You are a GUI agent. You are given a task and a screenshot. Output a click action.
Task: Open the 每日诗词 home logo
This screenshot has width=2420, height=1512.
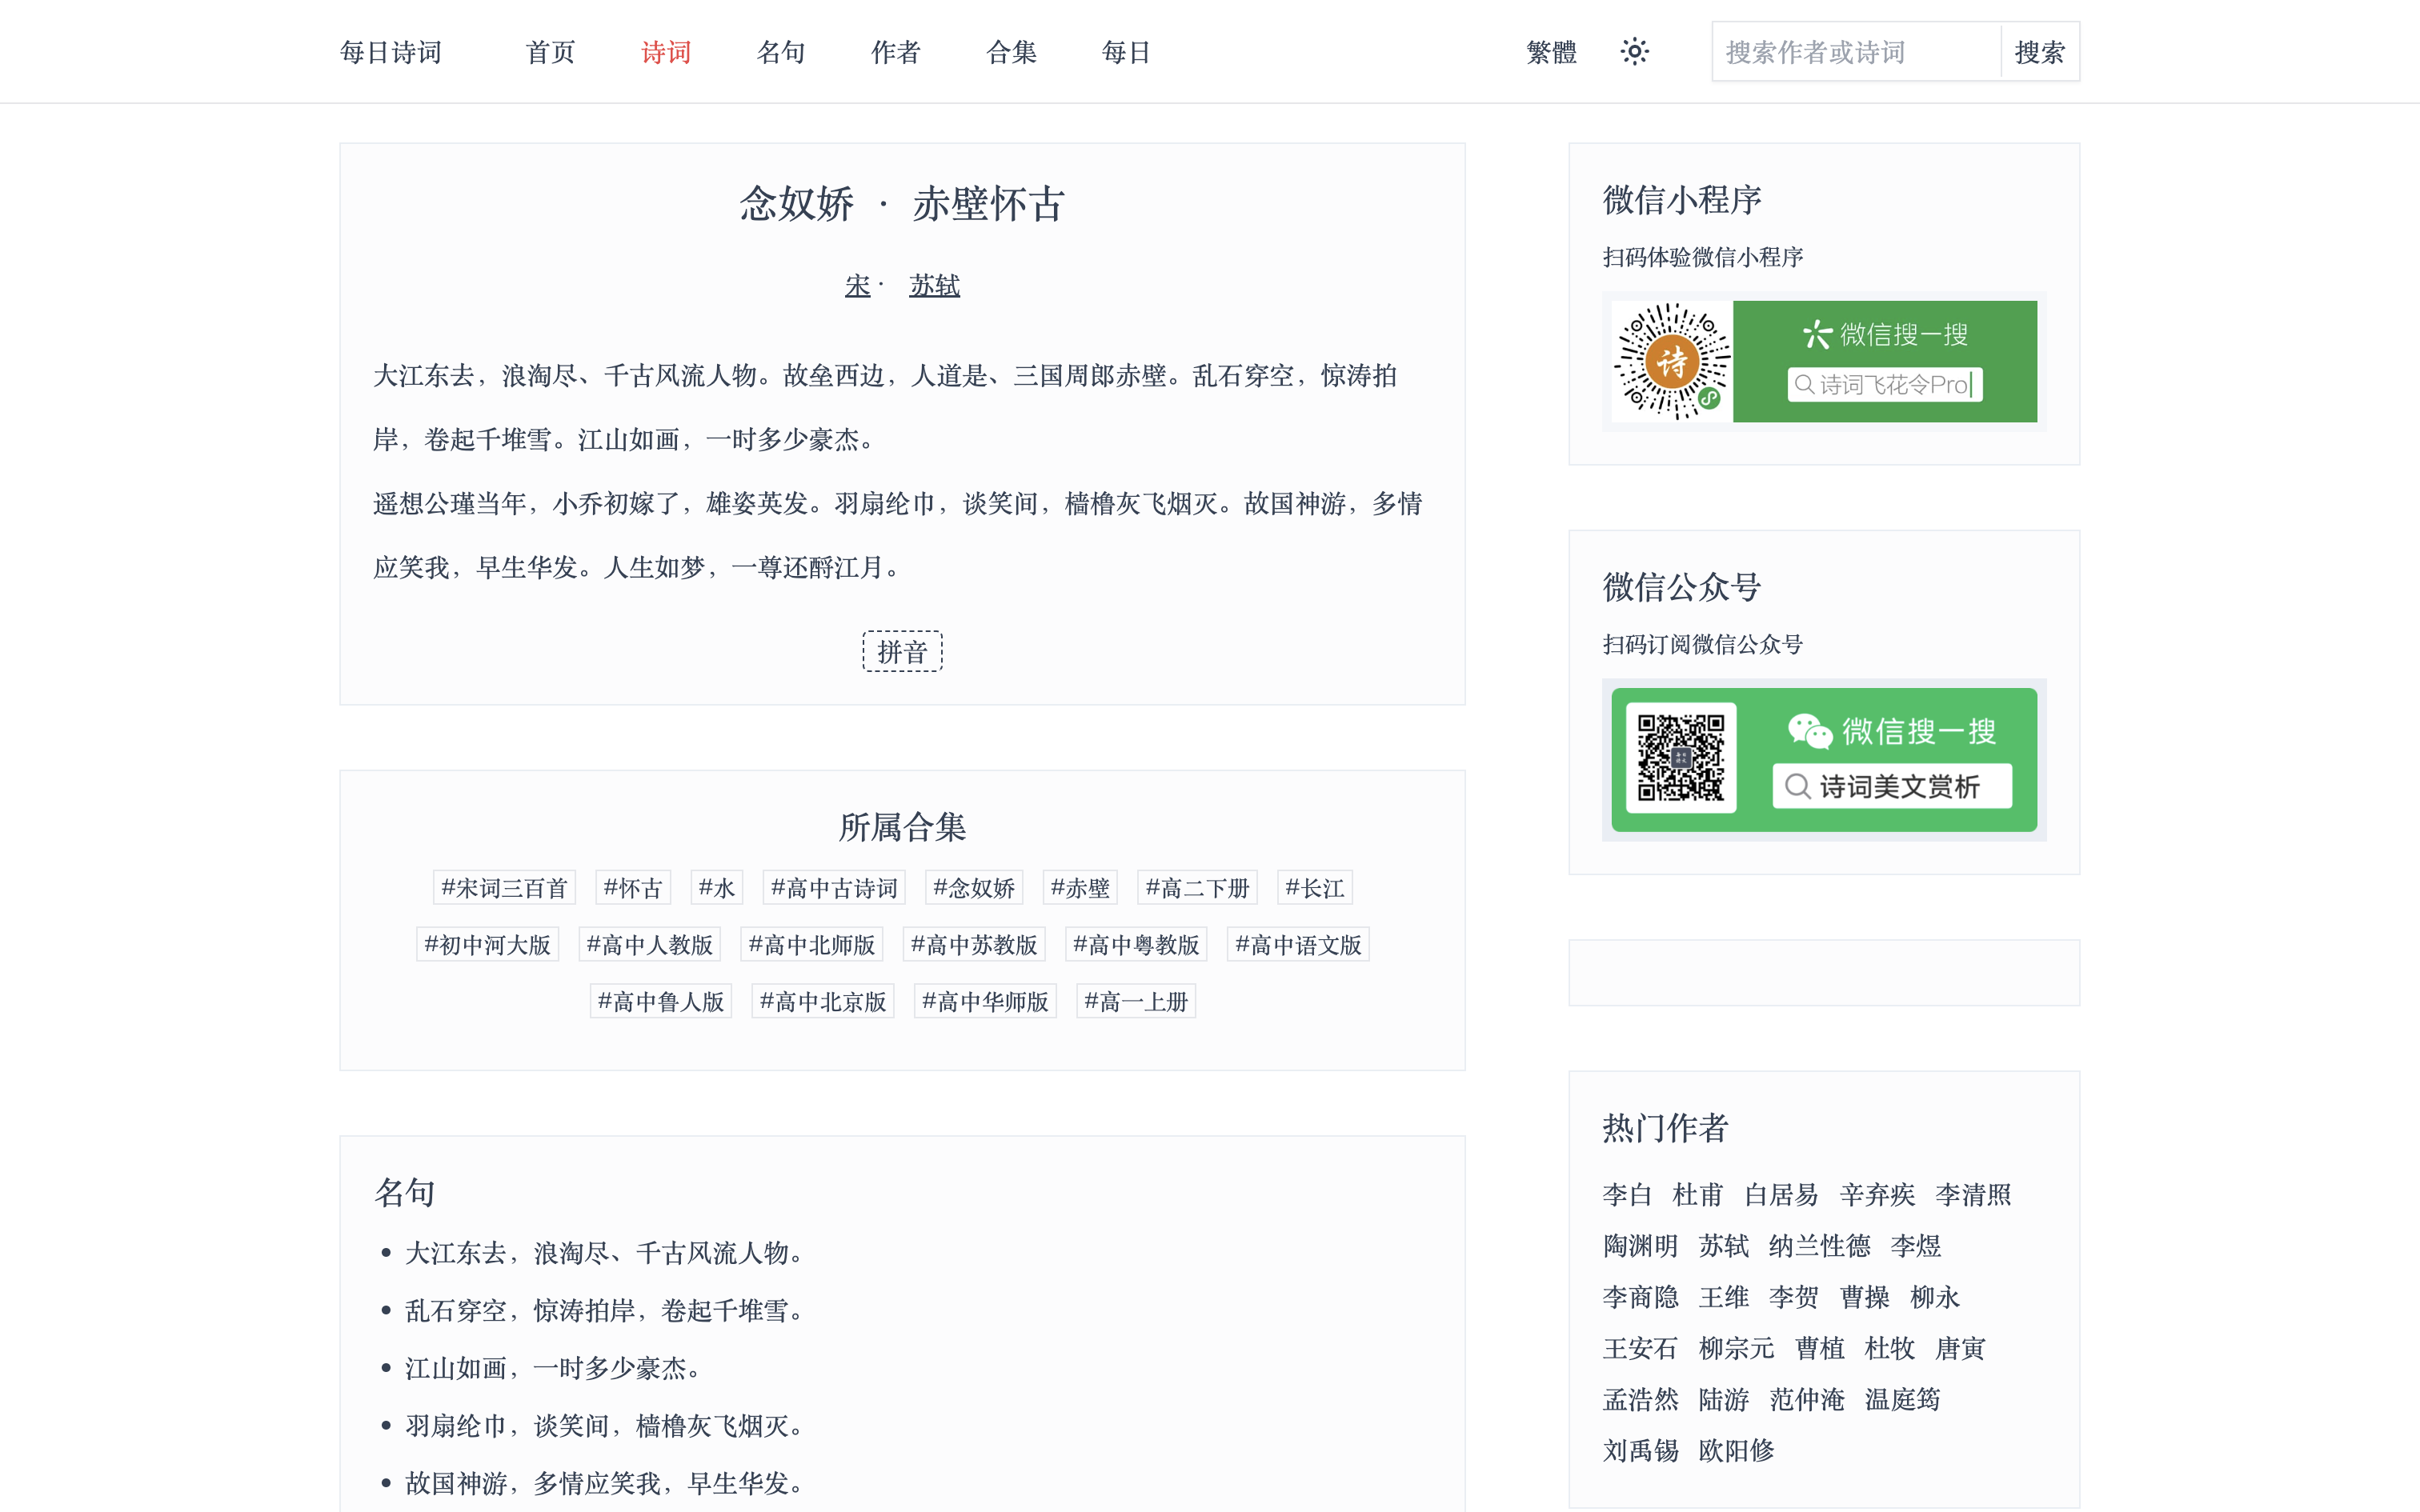(391, 51)
